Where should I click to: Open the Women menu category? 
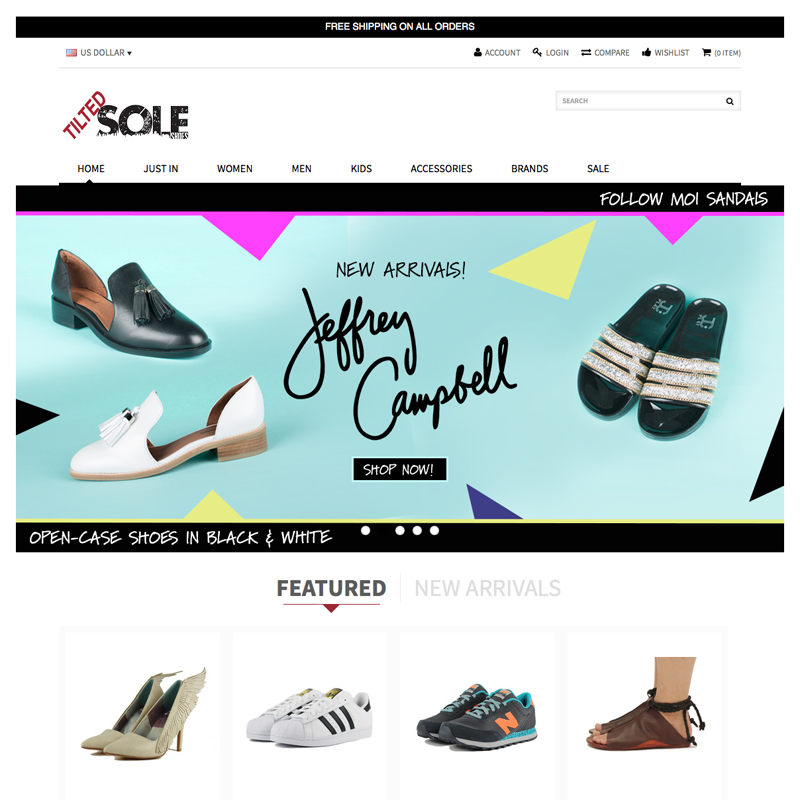(x=235, y=168)
